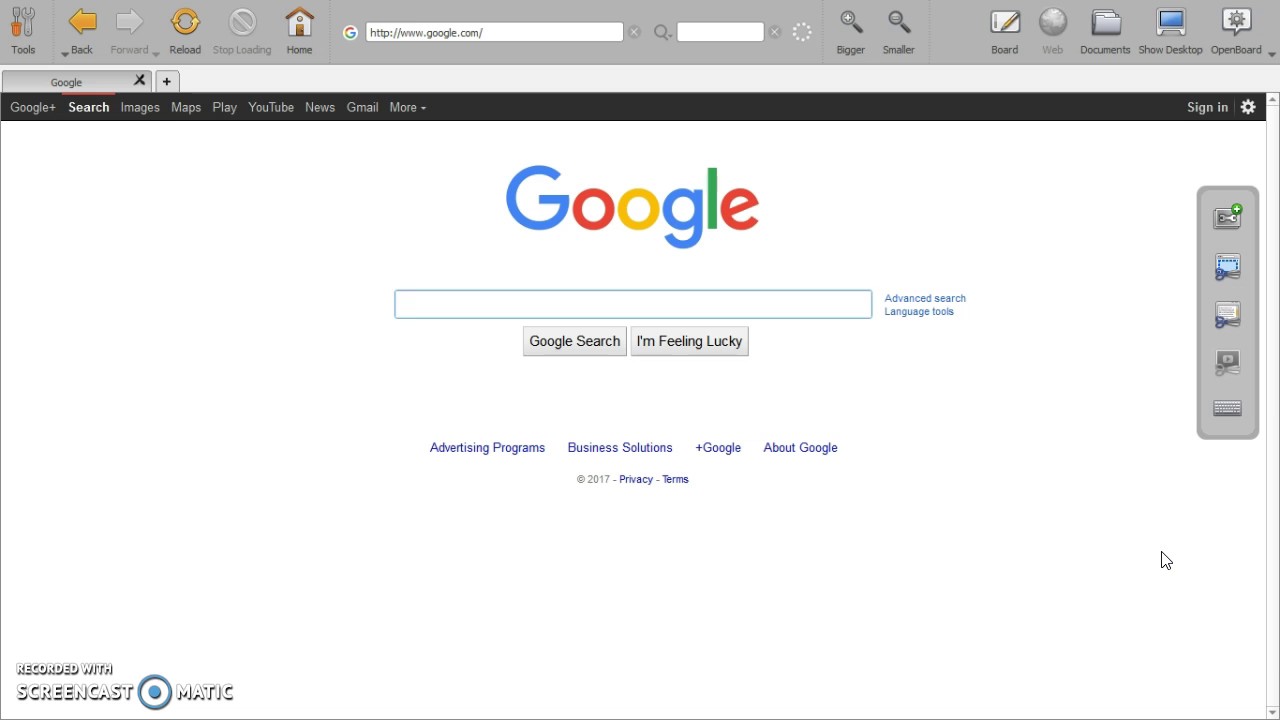
Task: Click the Web globe icon
Action: (1053, 22)
